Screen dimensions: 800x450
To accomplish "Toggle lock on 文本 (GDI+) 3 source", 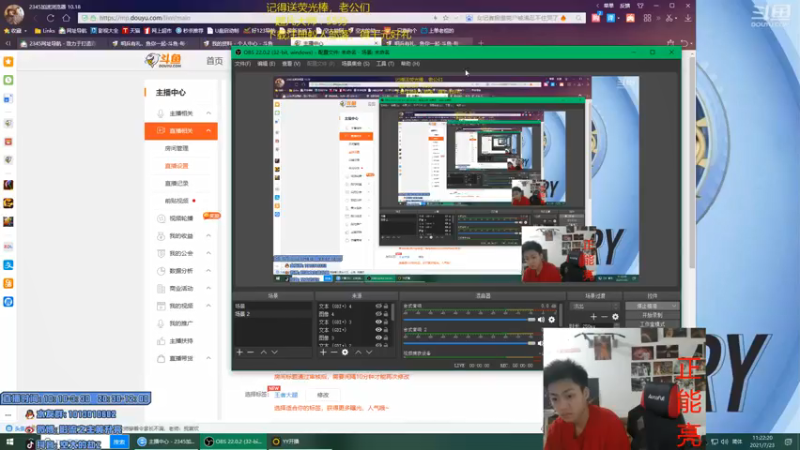I will pyautogui.click(x=386, y=322).
